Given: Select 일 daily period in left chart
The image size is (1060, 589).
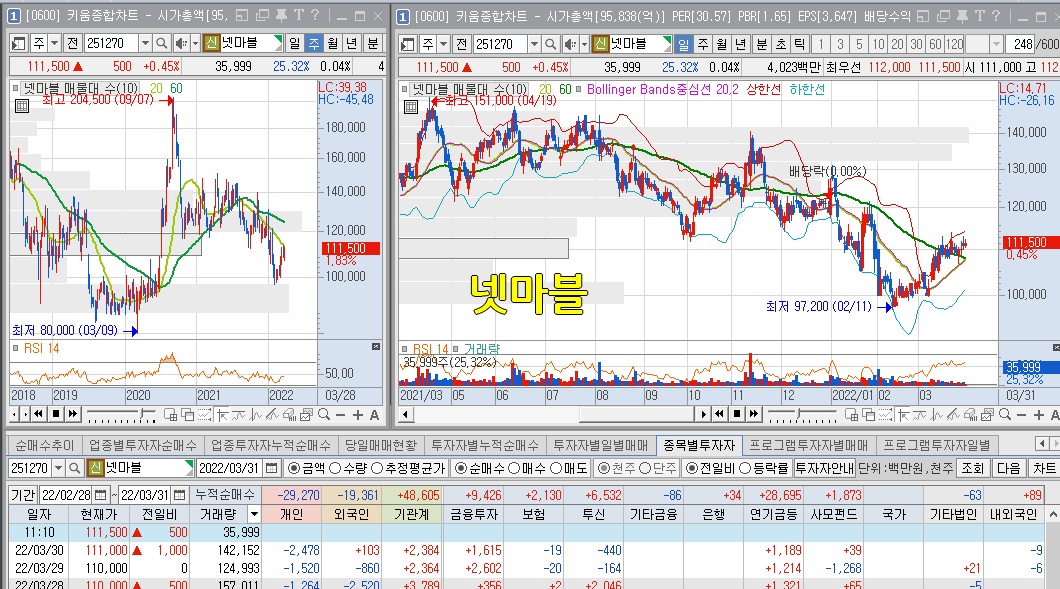Looking at the screenshot, I should (x=295, y=43).
